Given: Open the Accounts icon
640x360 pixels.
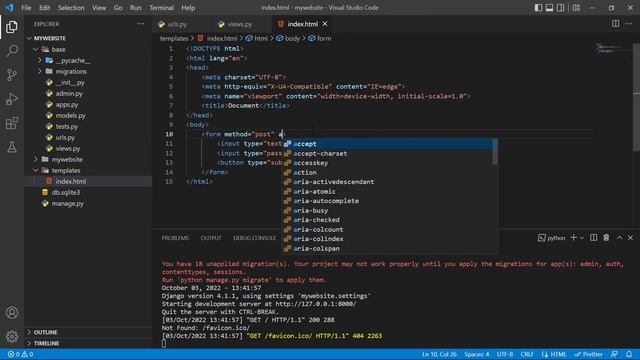Looking at the screenshot, I should (x=12, y=313).
